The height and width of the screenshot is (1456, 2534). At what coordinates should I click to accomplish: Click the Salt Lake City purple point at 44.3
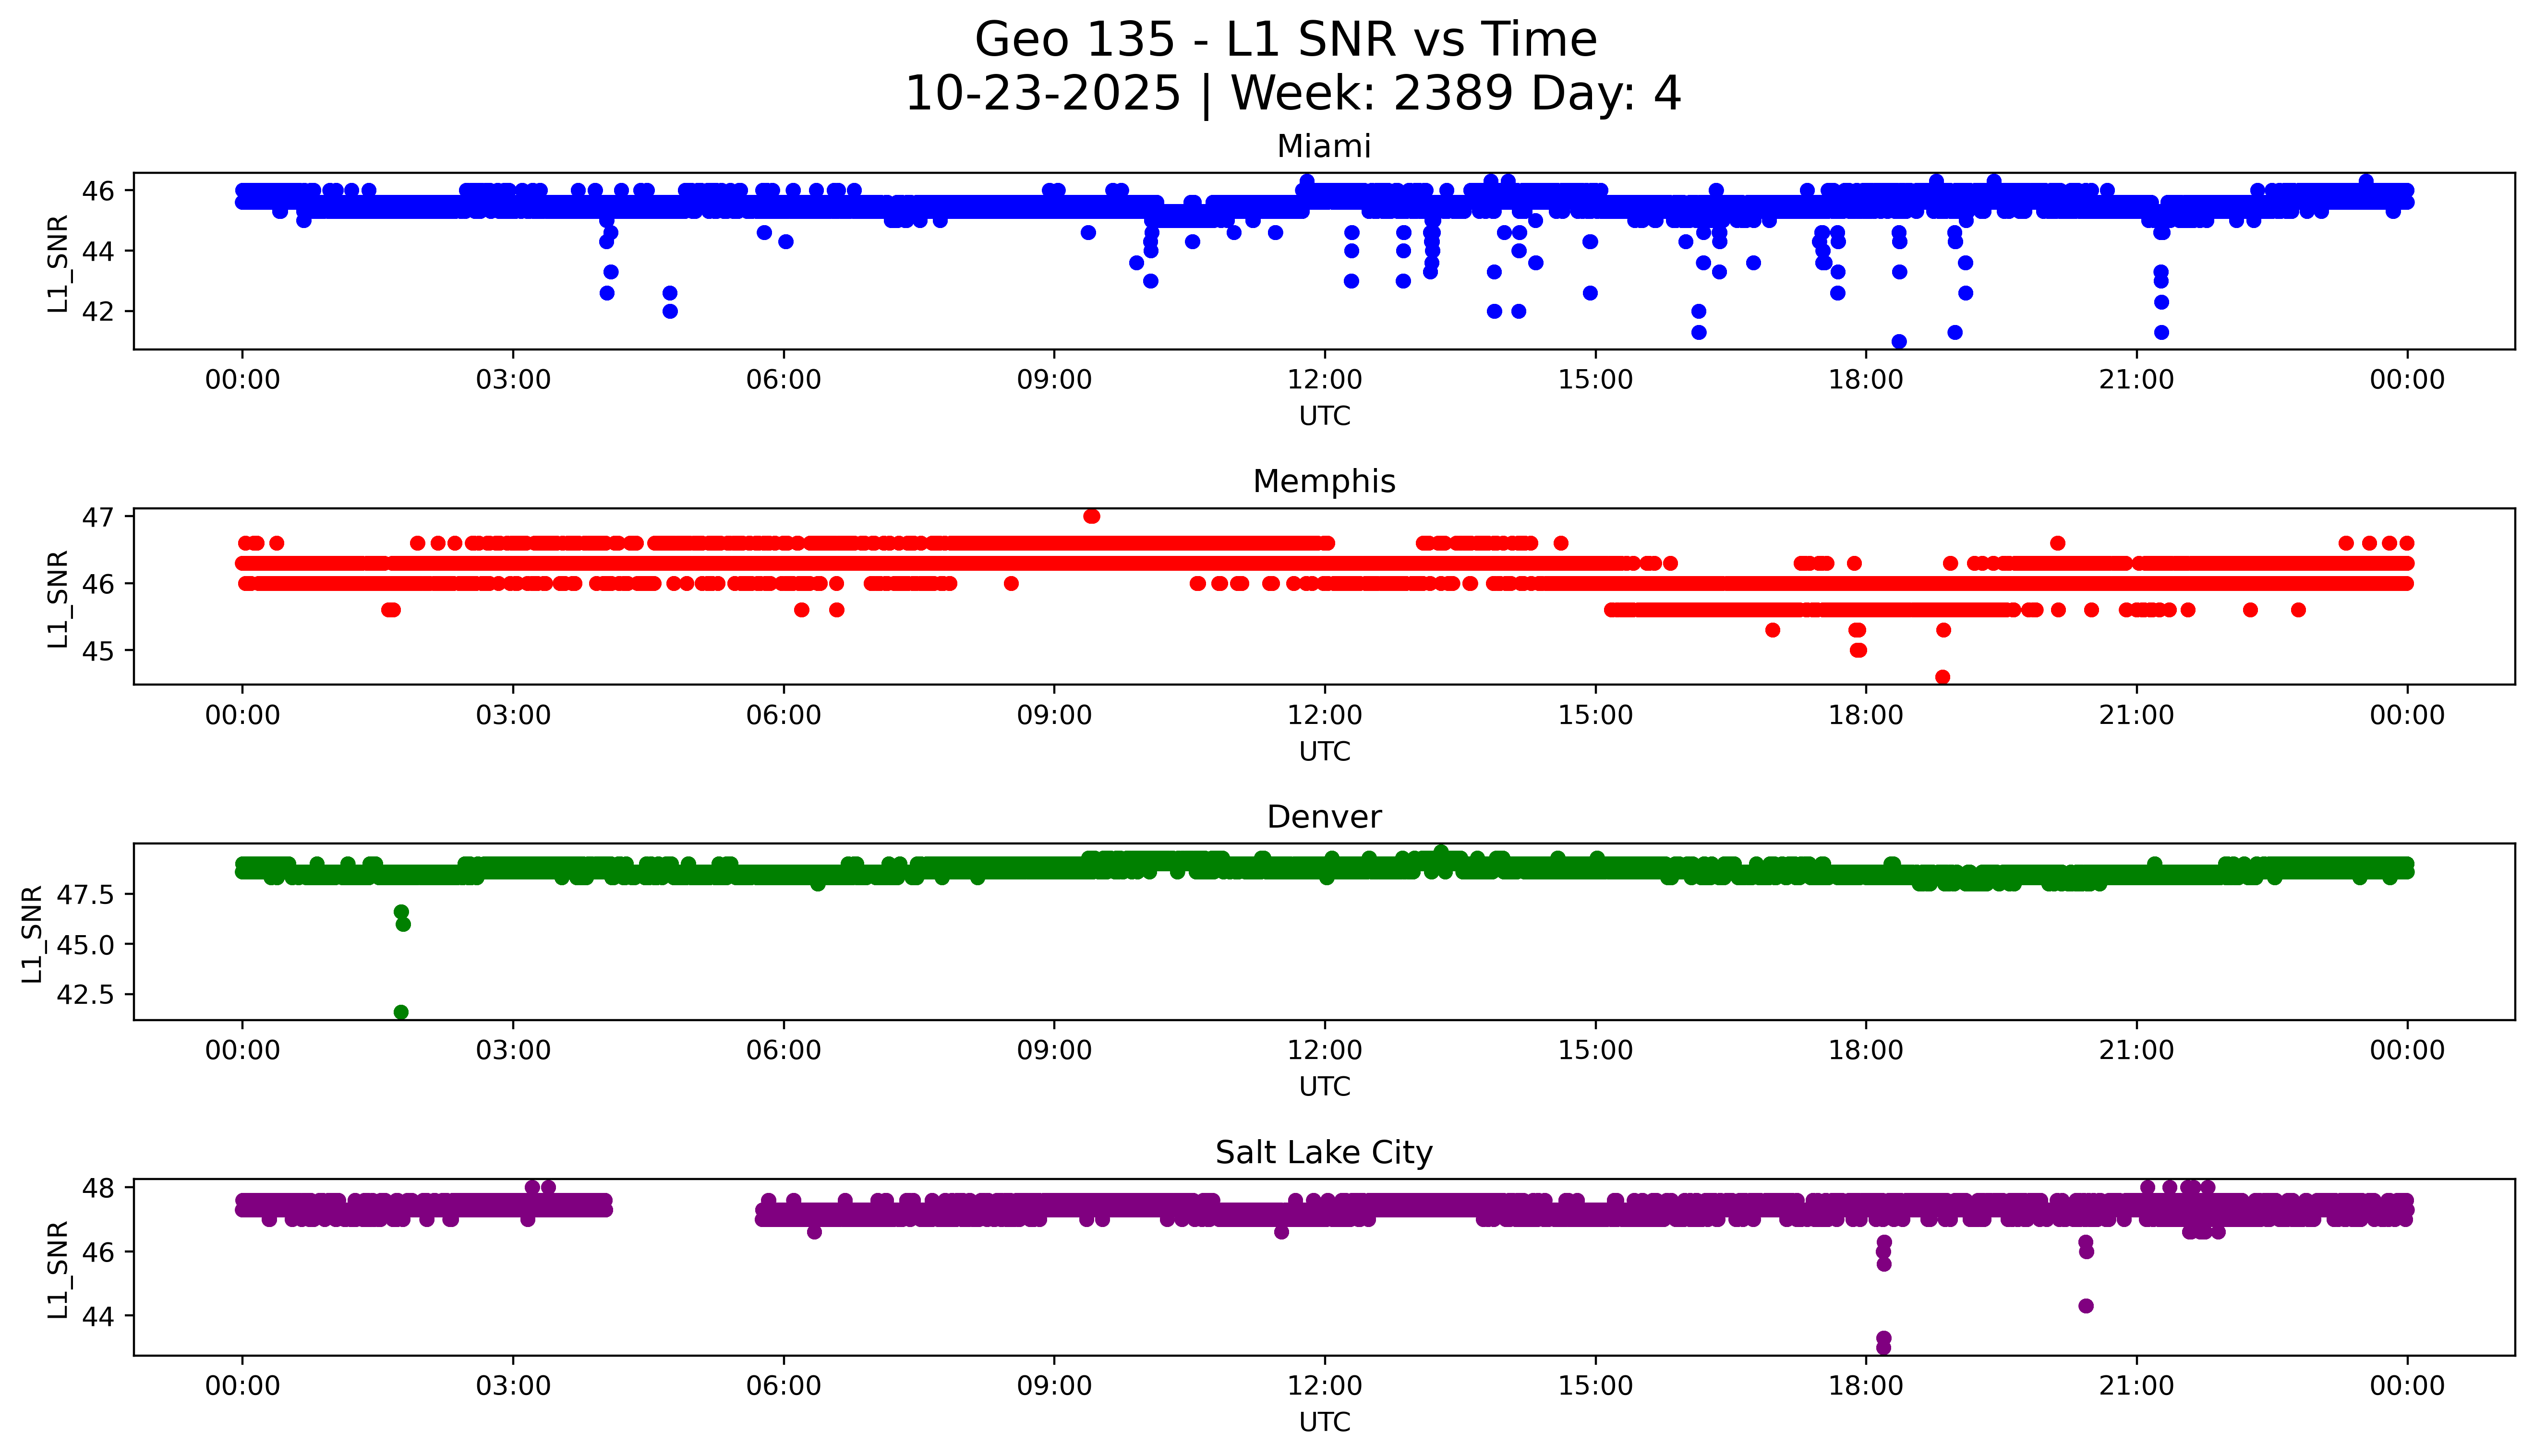click(x=2086, y=1306)
